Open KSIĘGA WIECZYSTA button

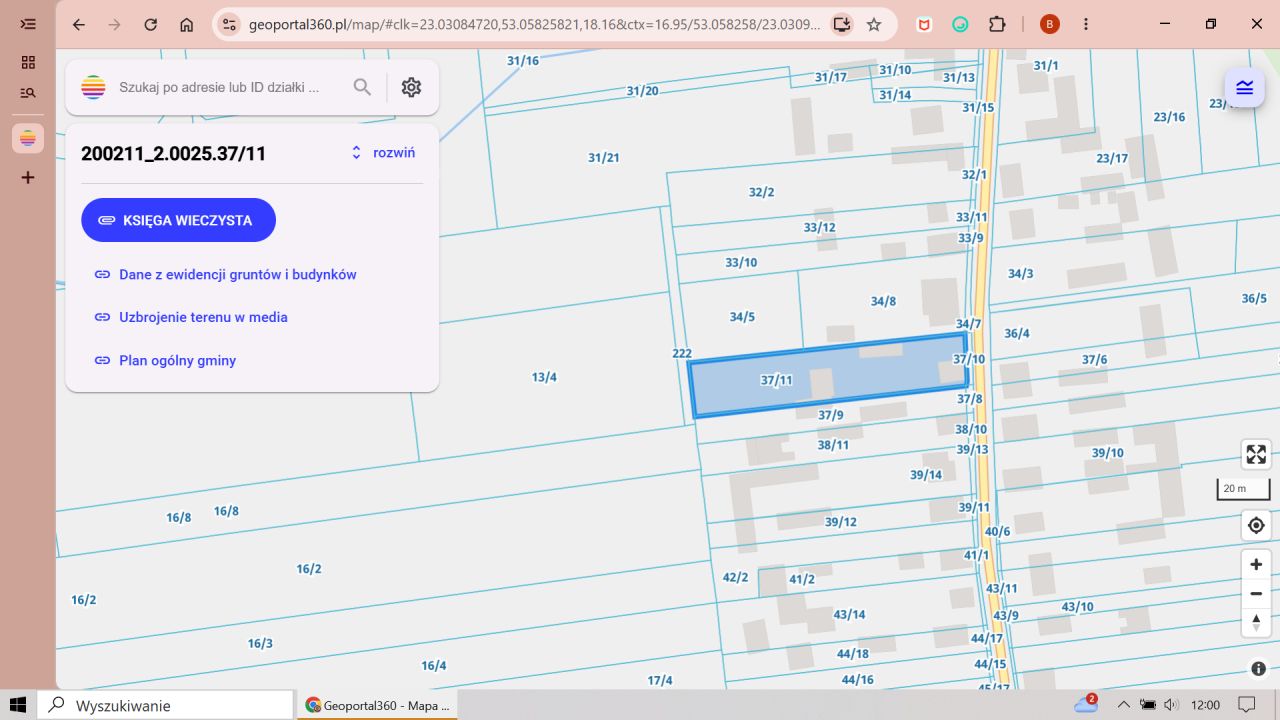click(x=178, y=220)
